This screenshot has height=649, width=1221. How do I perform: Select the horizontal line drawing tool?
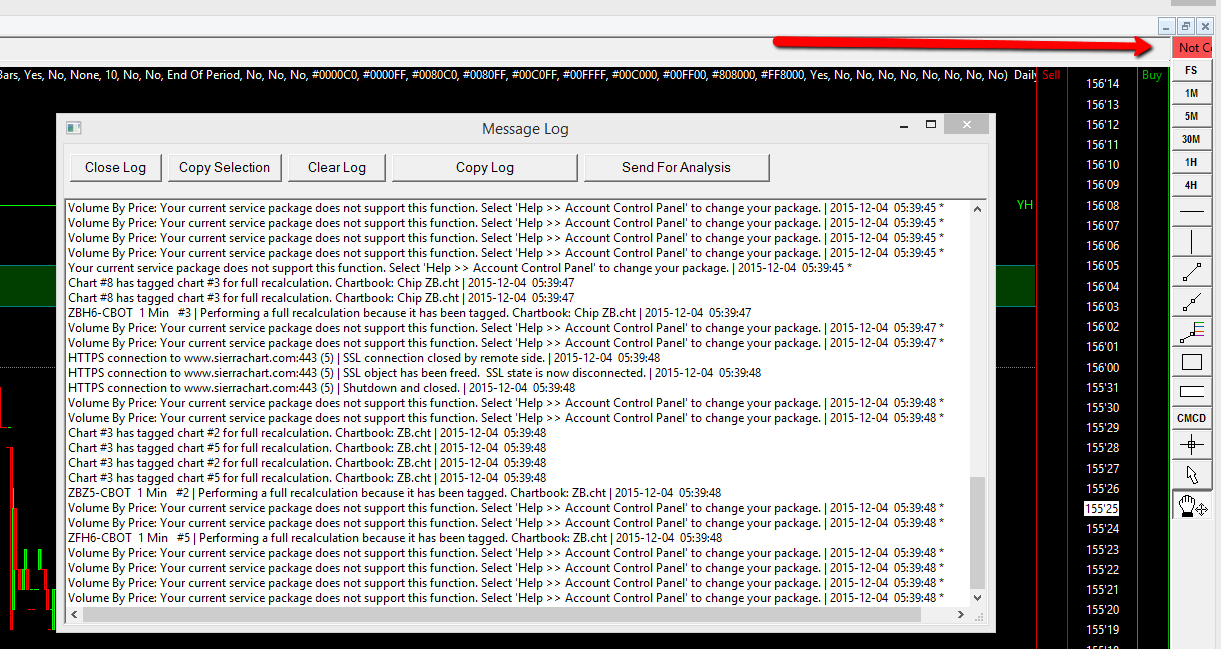[1191, 211]
